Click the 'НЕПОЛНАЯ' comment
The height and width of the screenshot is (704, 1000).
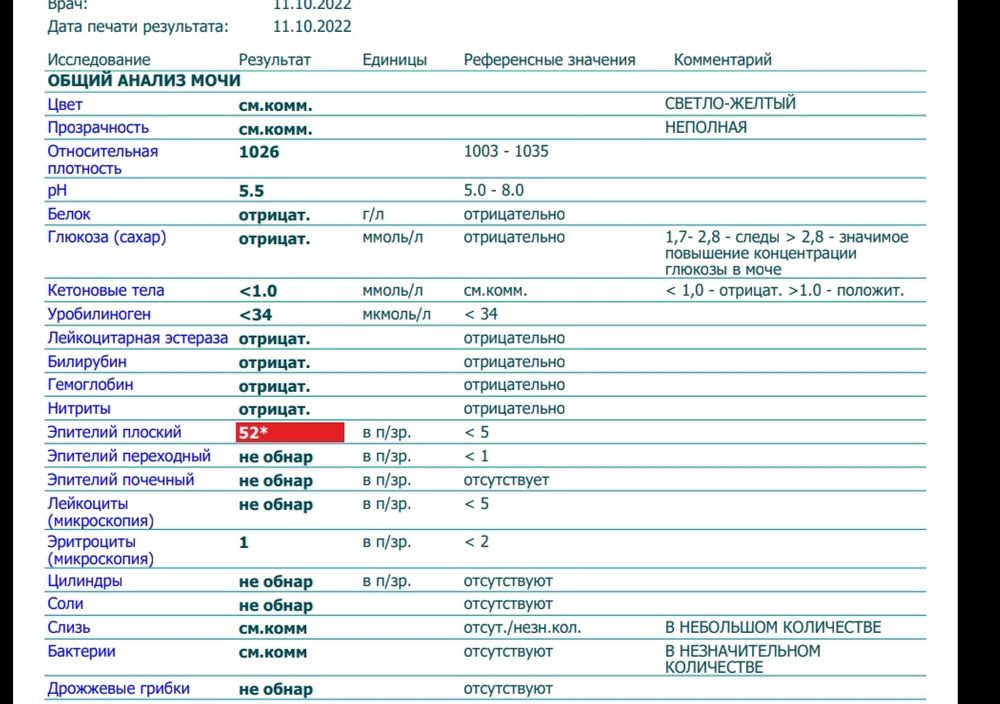(x=706, y=128)
